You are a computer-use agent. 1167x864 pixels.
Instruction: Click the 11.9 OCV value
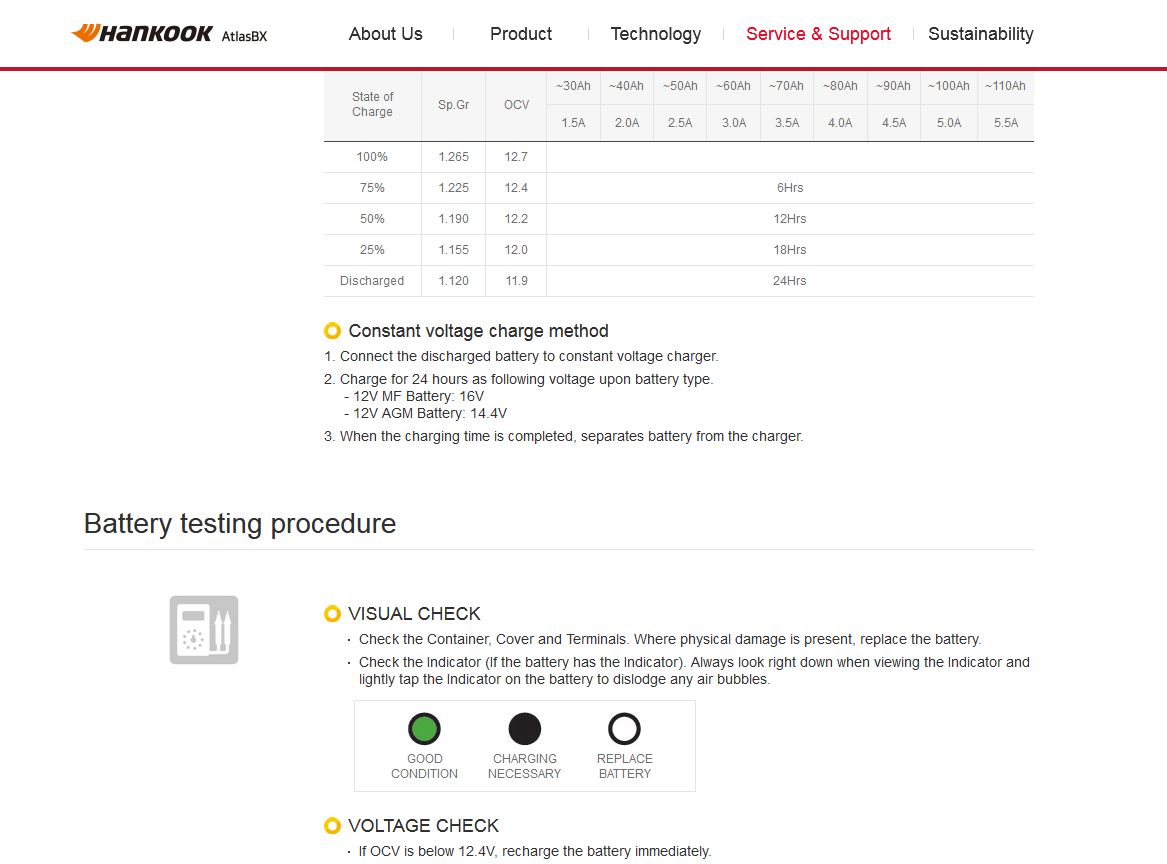point(516,281)
